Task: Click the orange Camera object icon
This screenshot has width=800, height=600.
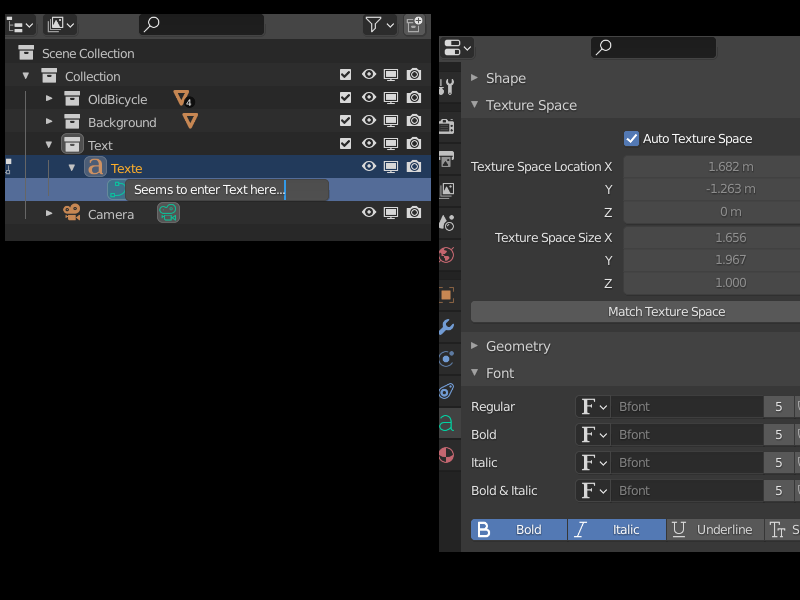Action: pos(72,212)
